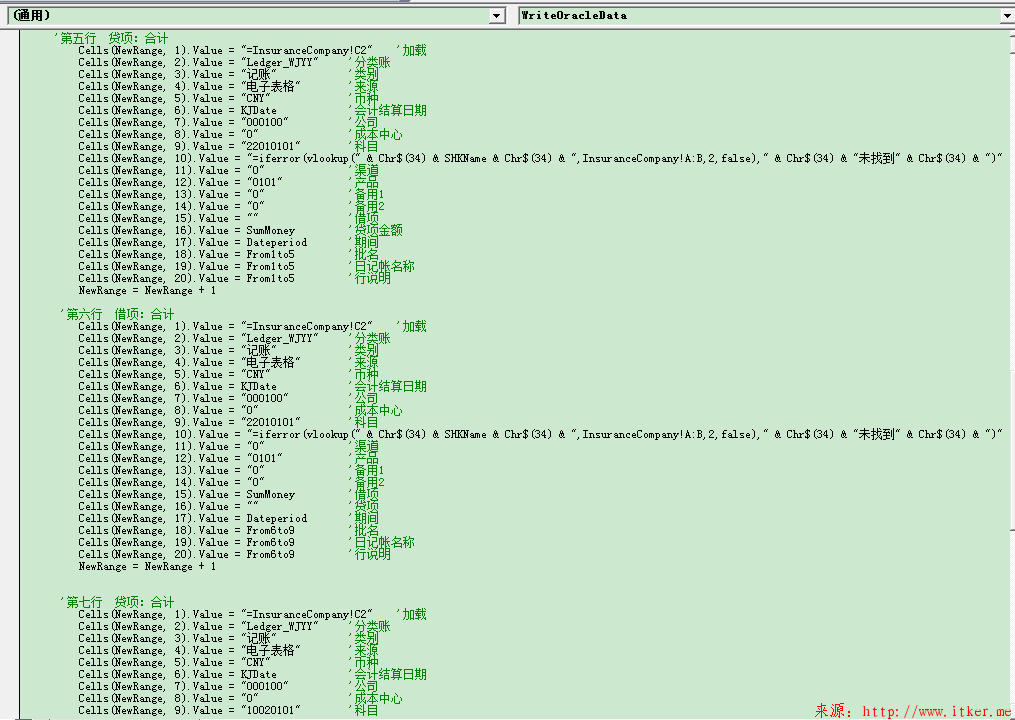The height and width of the screenshot is (720, 1015).
Task: Place cursor on '第五行 贷项: 合计 comment
Action: click(111, 38)
